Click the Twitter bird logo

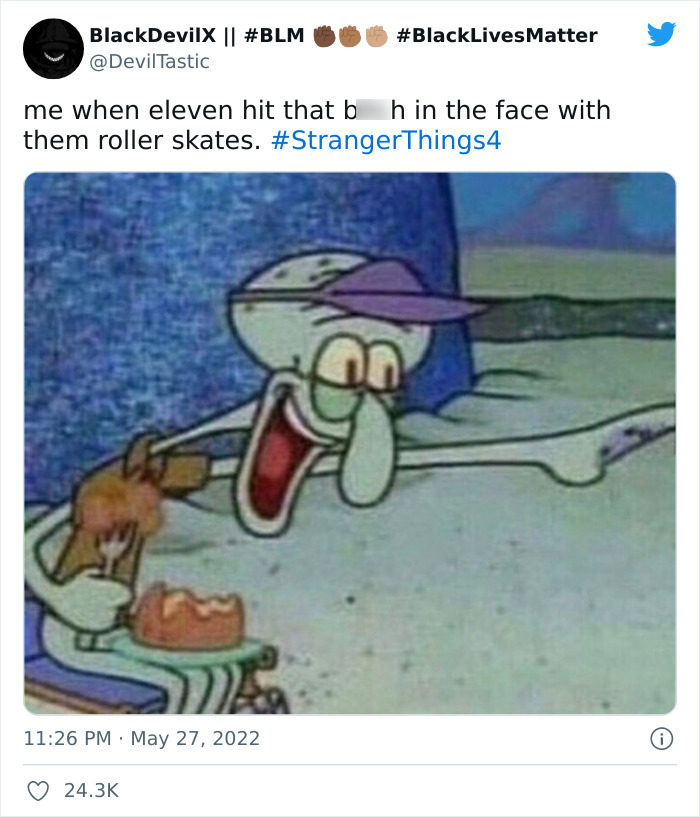(x=661, y=34)
